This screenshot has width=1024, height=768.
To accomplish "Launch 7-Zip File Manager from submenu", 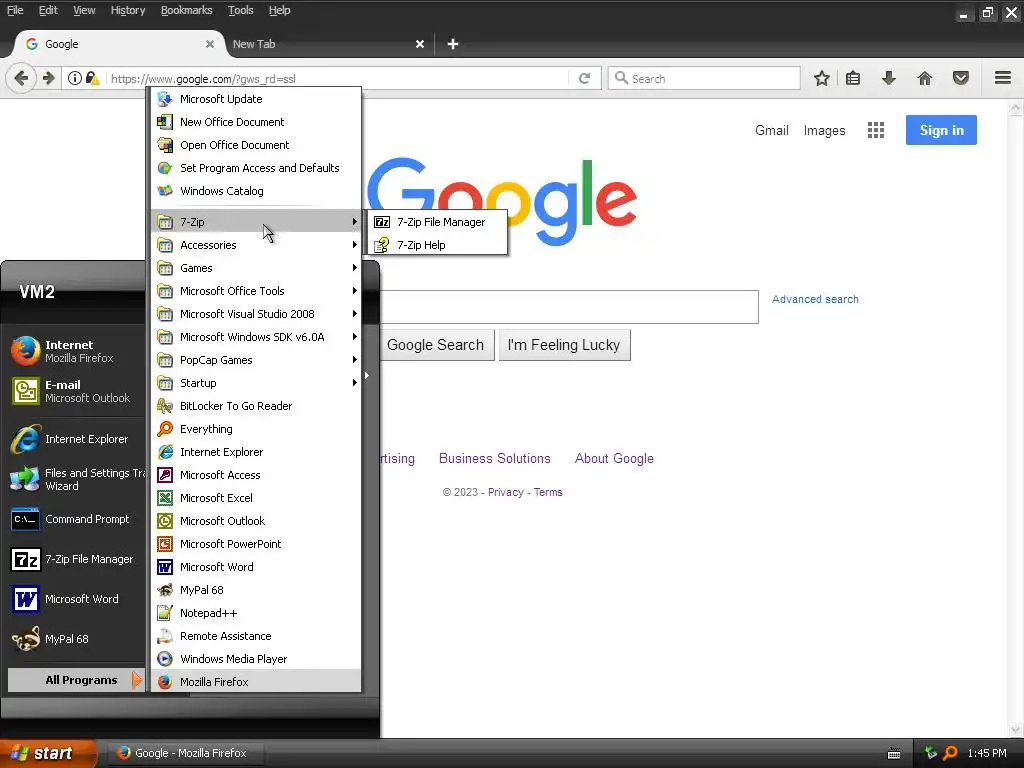I will click(x=438, y=222).
